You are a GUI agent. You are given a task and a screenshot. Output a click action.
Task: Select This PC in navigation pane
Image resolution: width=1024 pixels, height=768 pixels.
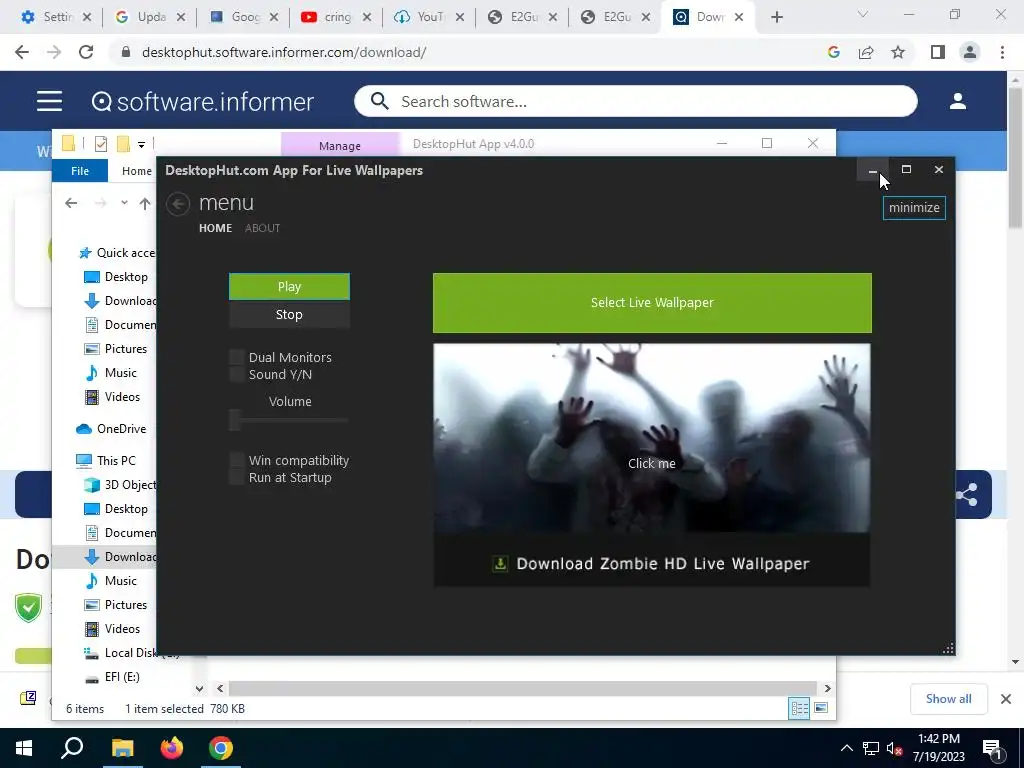[106, 460]
